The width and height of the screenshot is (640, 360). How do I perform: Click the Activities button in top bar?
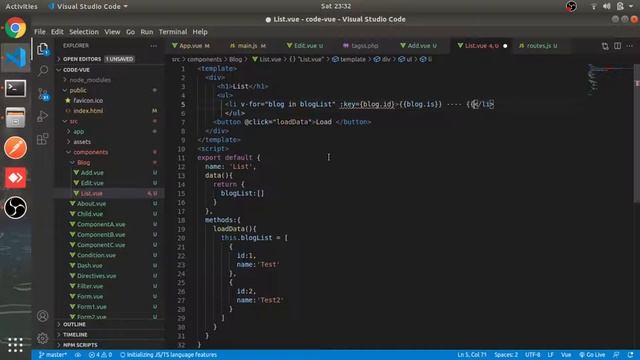click(x=21, y=6)
